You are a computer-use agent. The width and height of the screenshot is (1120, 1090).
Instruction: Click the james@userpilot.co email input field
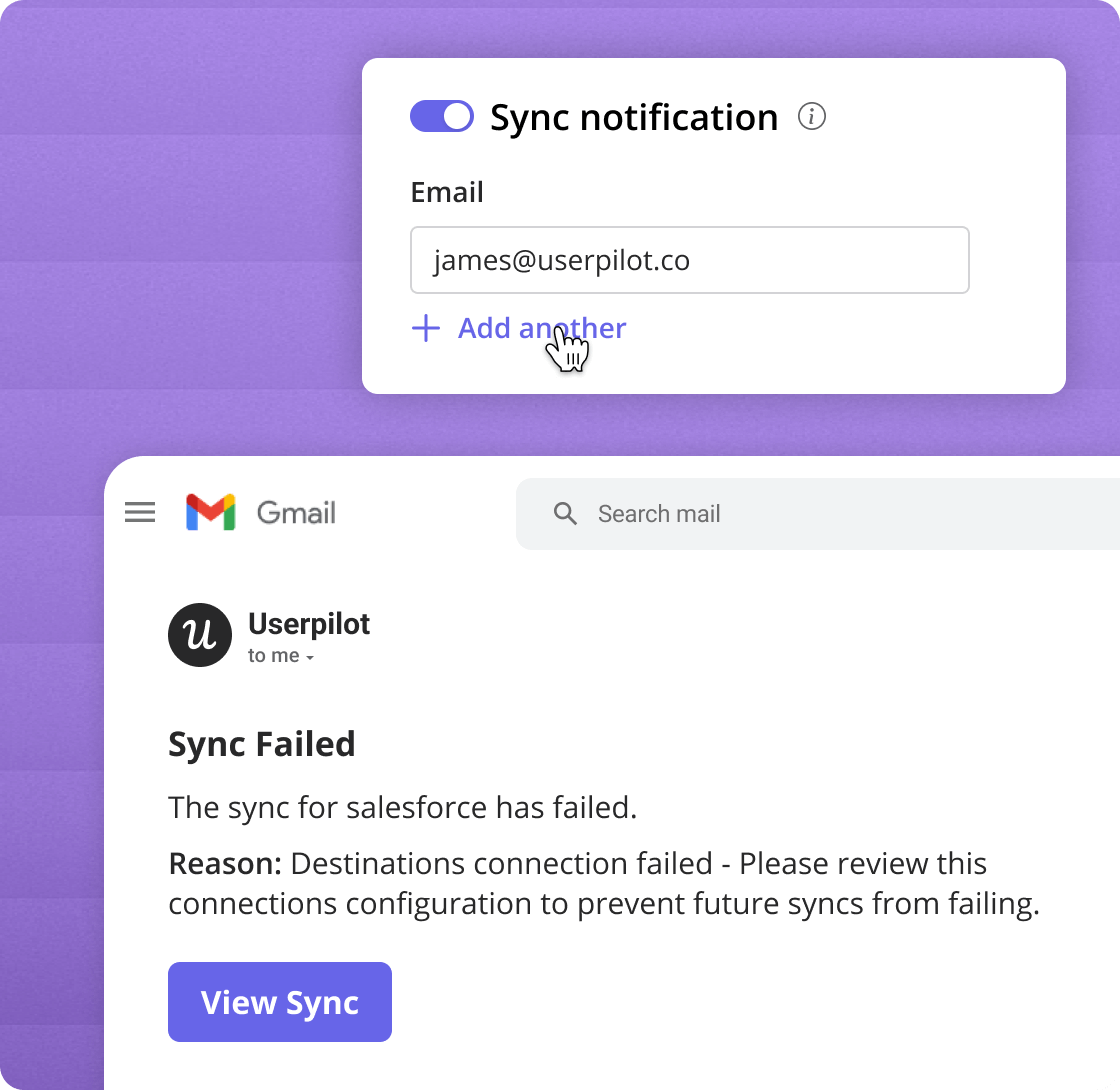(x=689, y=260)
